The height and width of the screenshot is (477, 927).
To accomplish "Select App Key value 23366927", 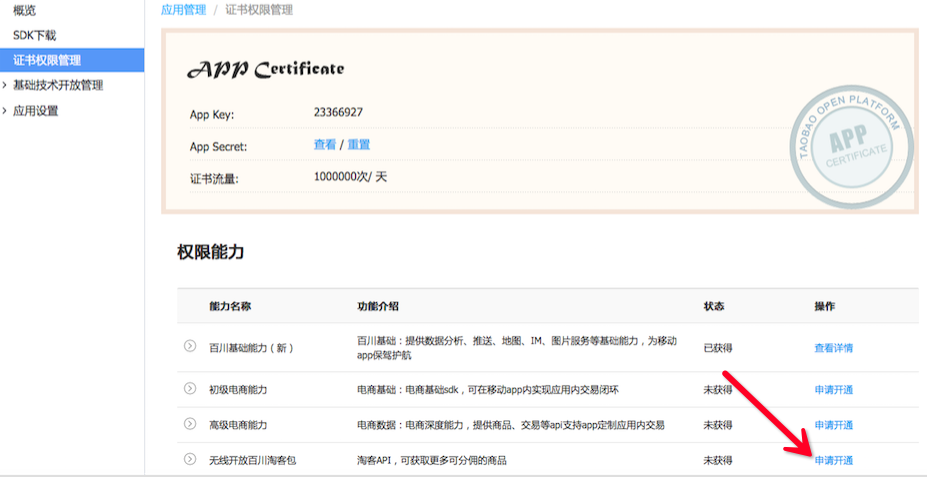I will (338, 112).
